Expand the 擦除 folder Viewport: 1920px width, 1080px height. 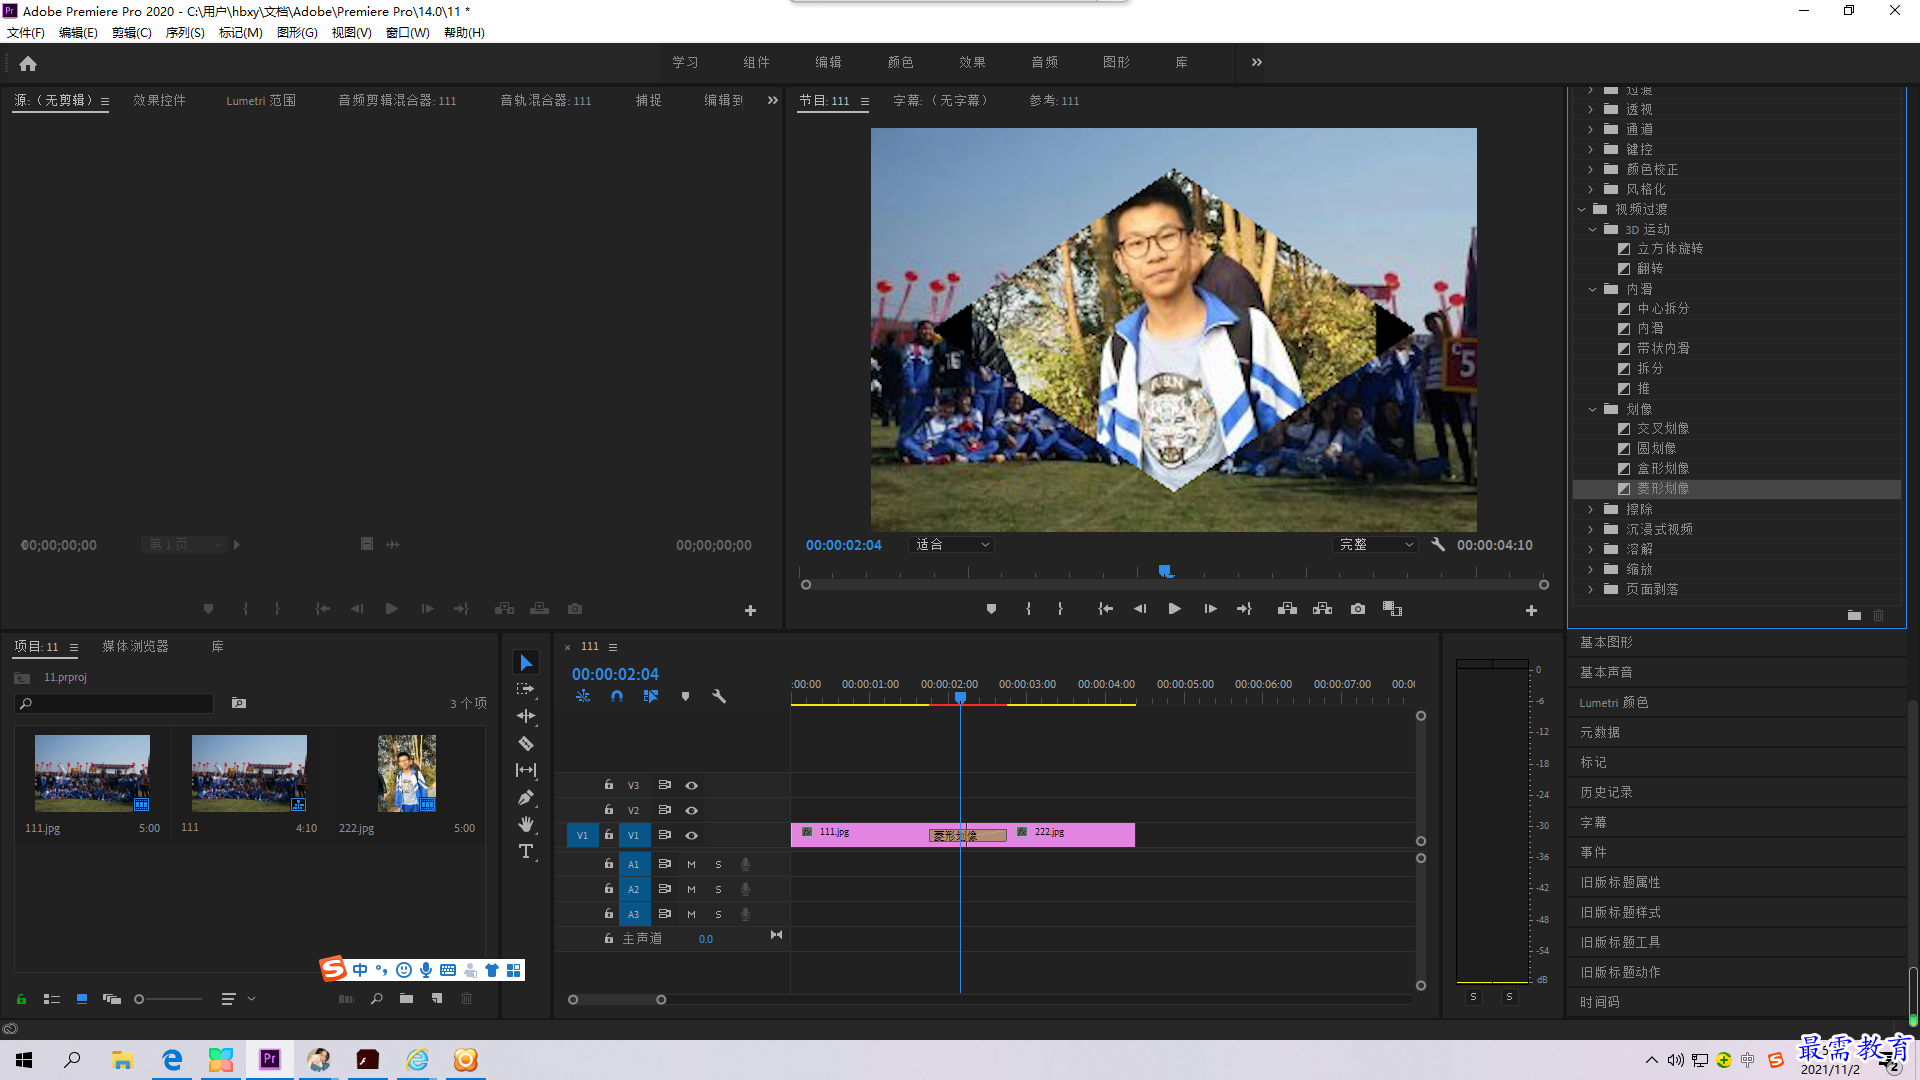click(x=1591, y=509)
